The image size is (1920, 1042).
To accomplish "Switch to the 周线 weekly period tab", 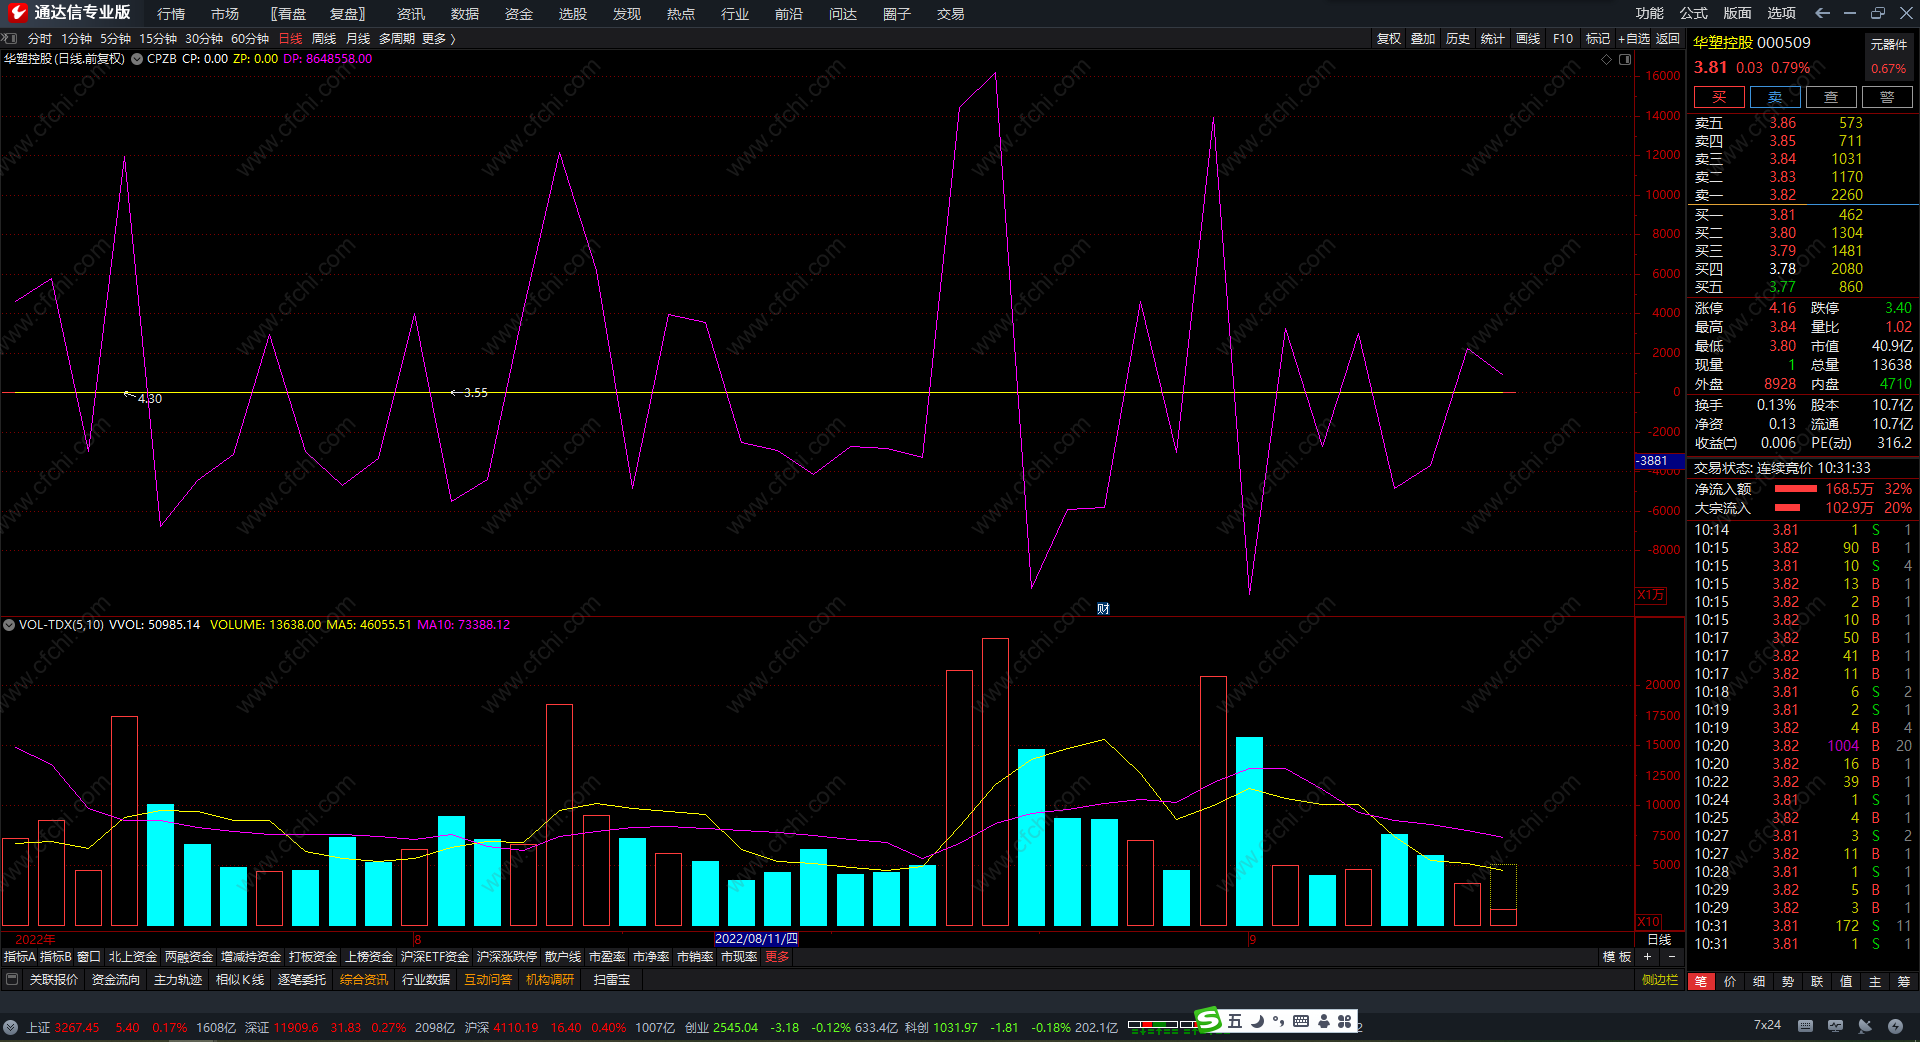I will click(x=324, y=39).
